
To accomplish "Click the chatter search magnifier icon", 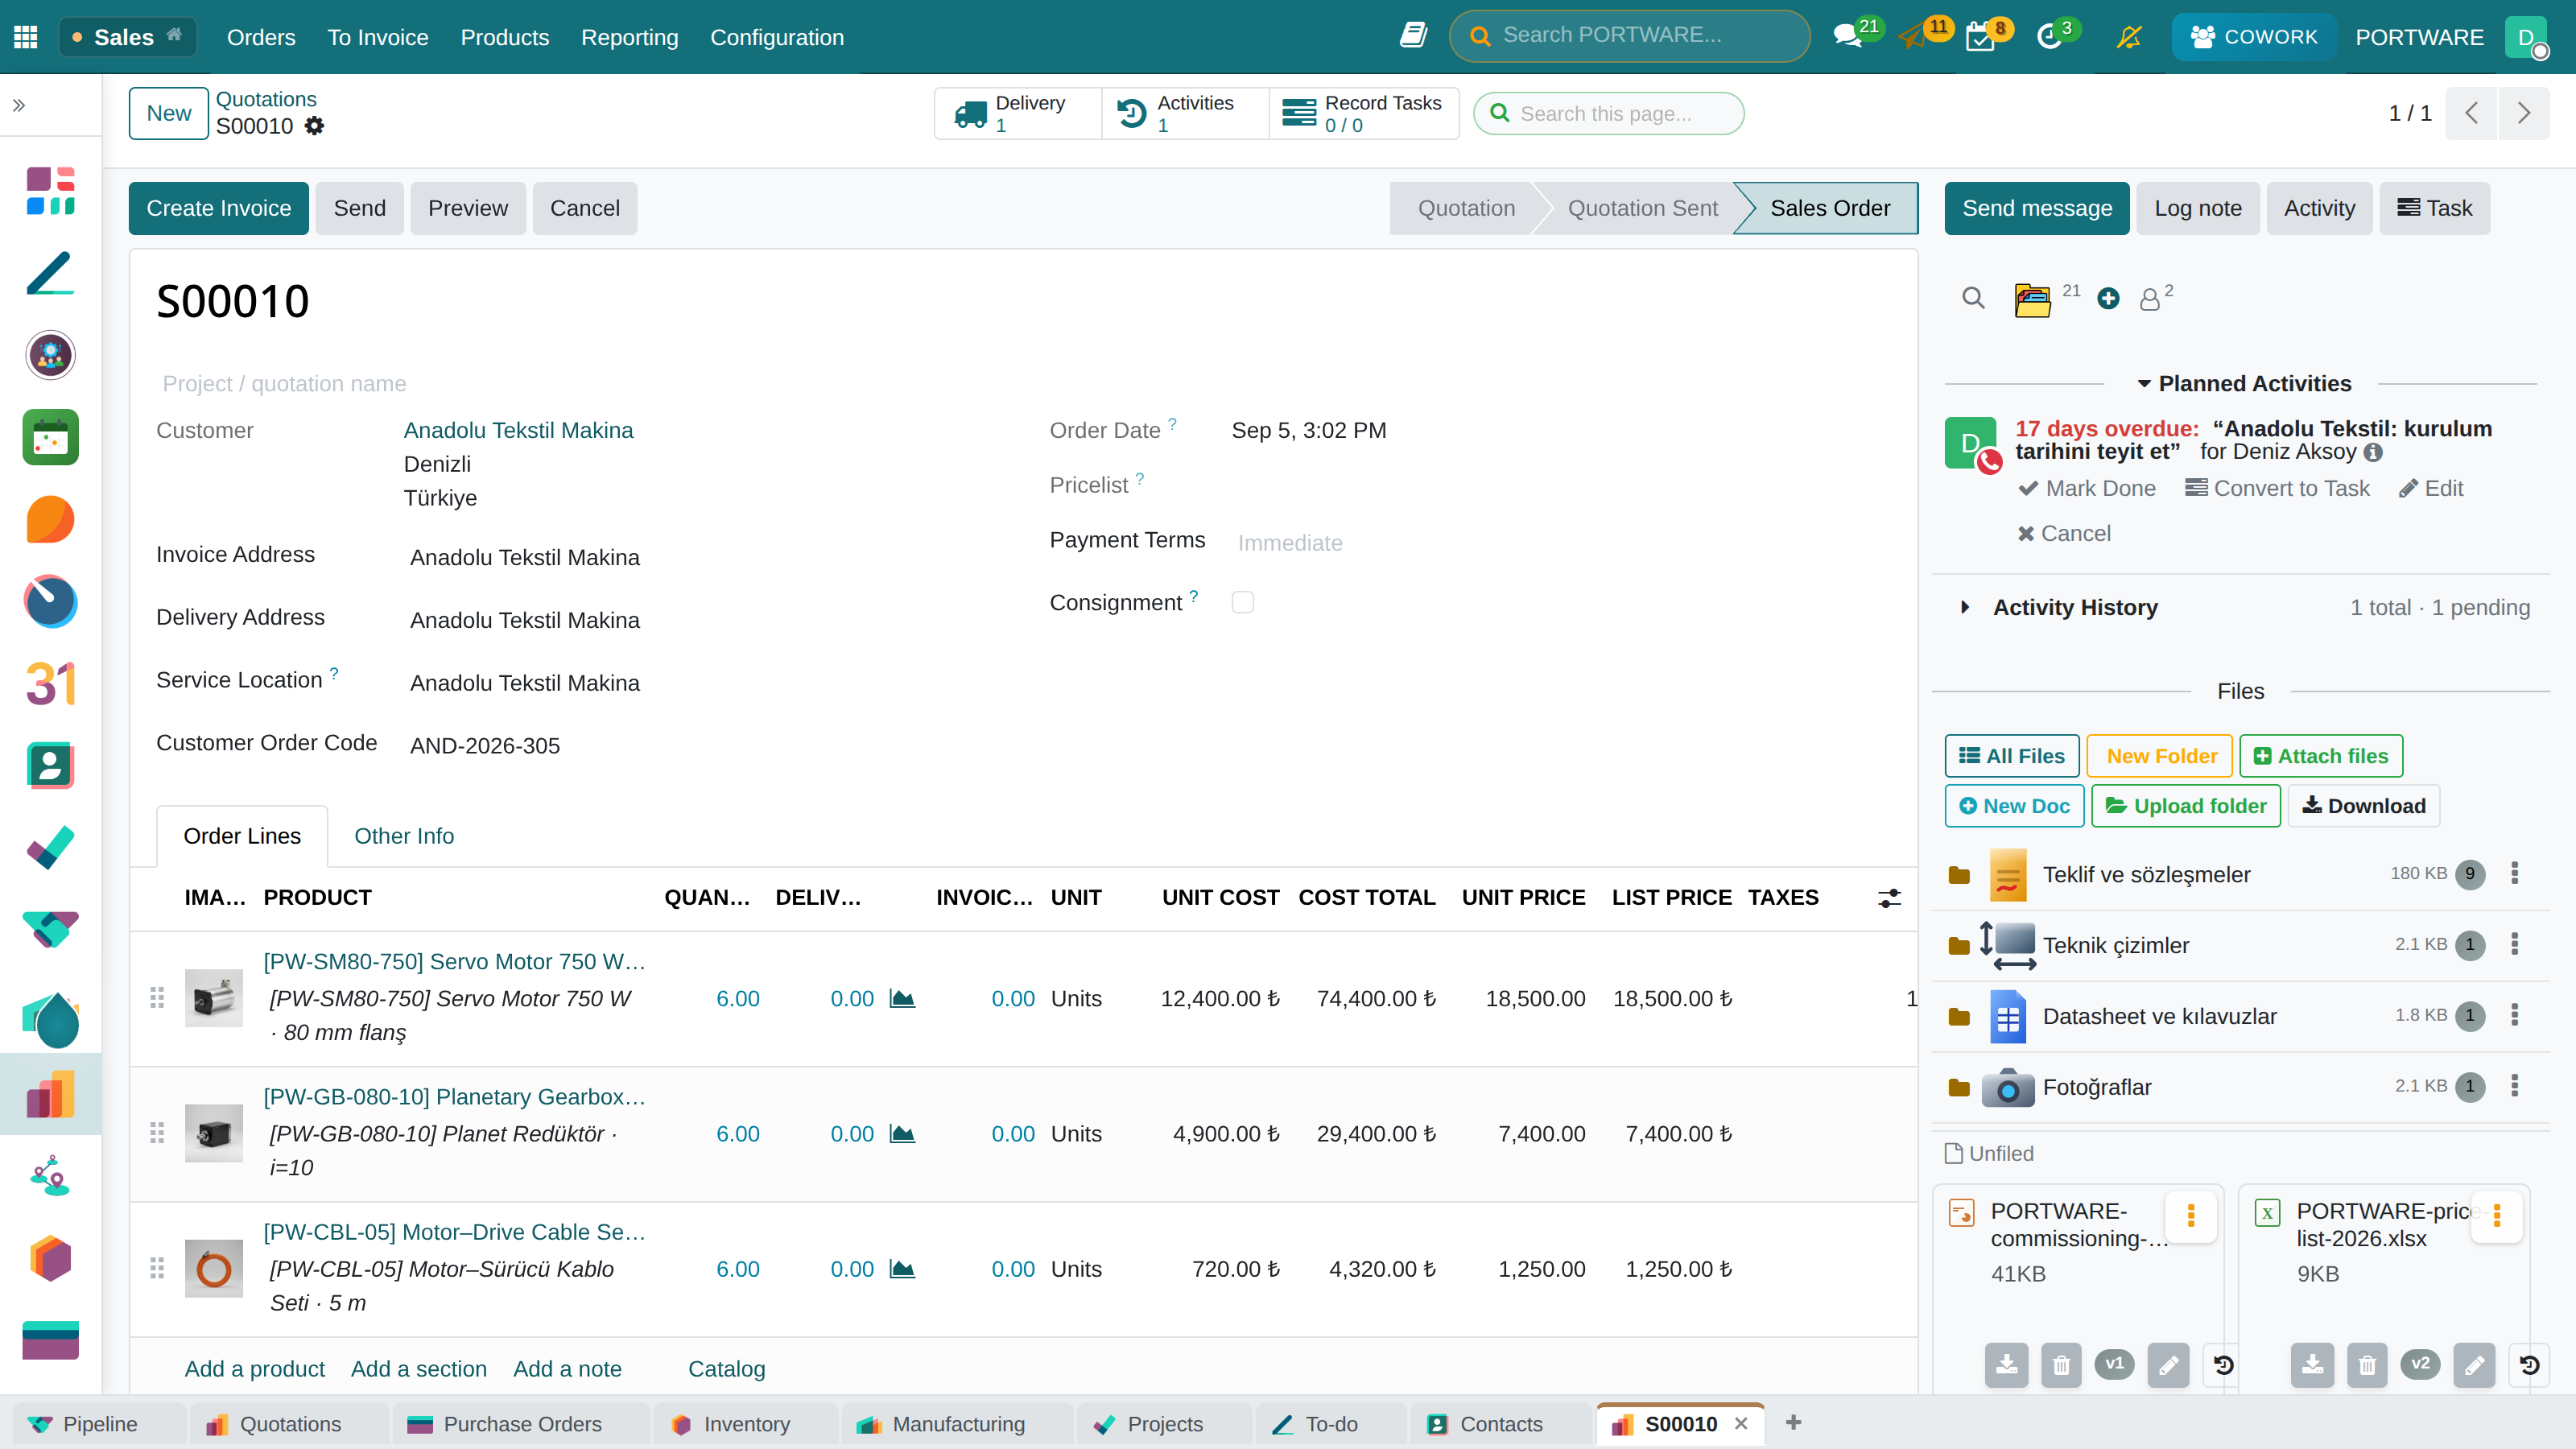I will [x=1973, y=298].
